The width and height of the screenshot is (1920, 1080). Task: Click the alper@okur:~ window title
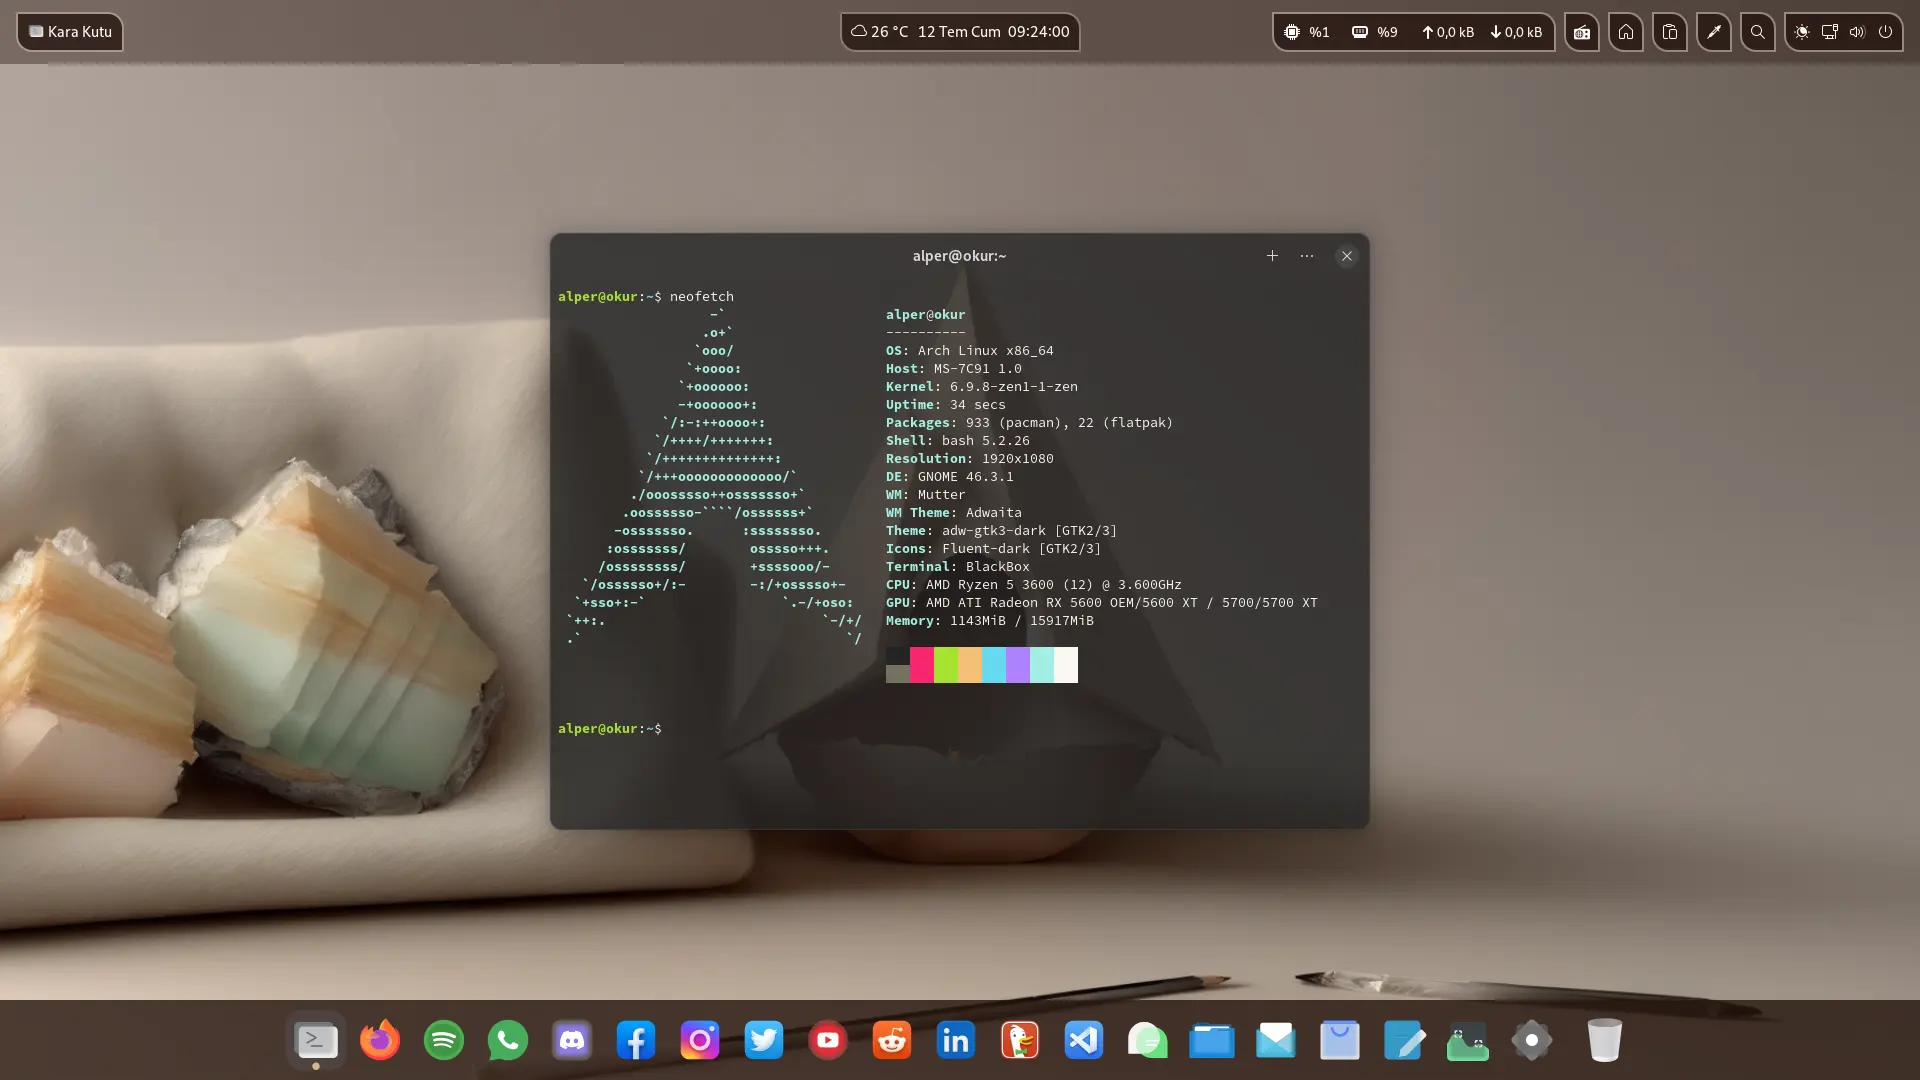959,256
